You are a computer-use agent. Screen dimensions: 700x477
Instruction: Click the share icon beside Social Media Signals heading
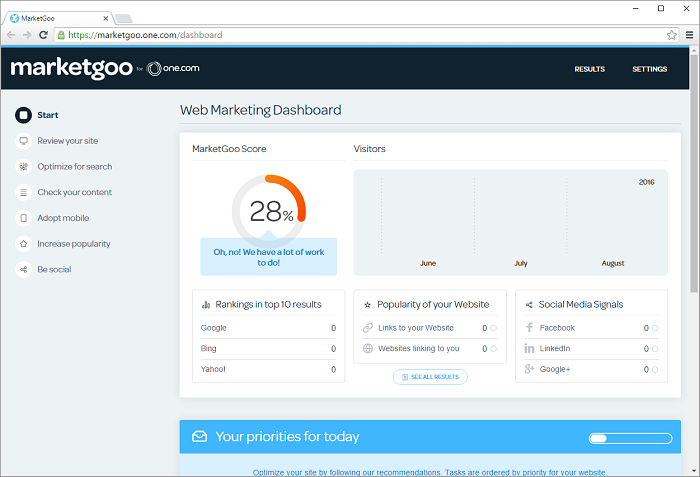click(x=529, y=305)
